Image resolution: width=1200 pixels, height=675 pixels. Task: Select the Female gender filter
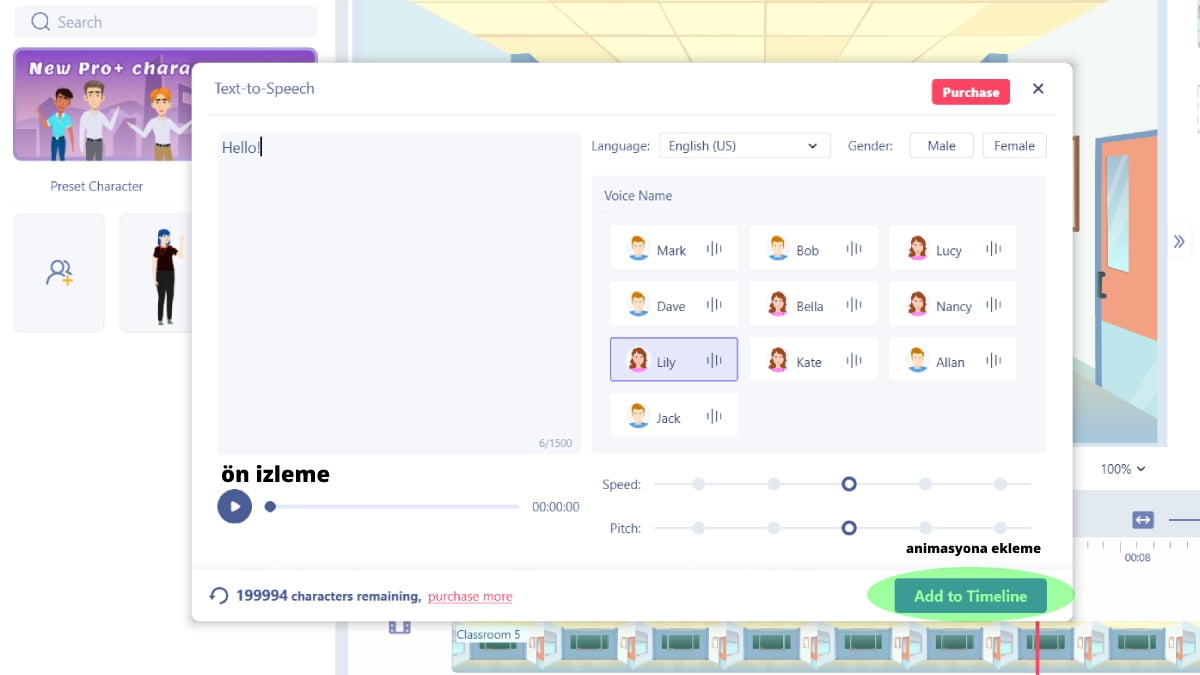tap(1014, 146)
